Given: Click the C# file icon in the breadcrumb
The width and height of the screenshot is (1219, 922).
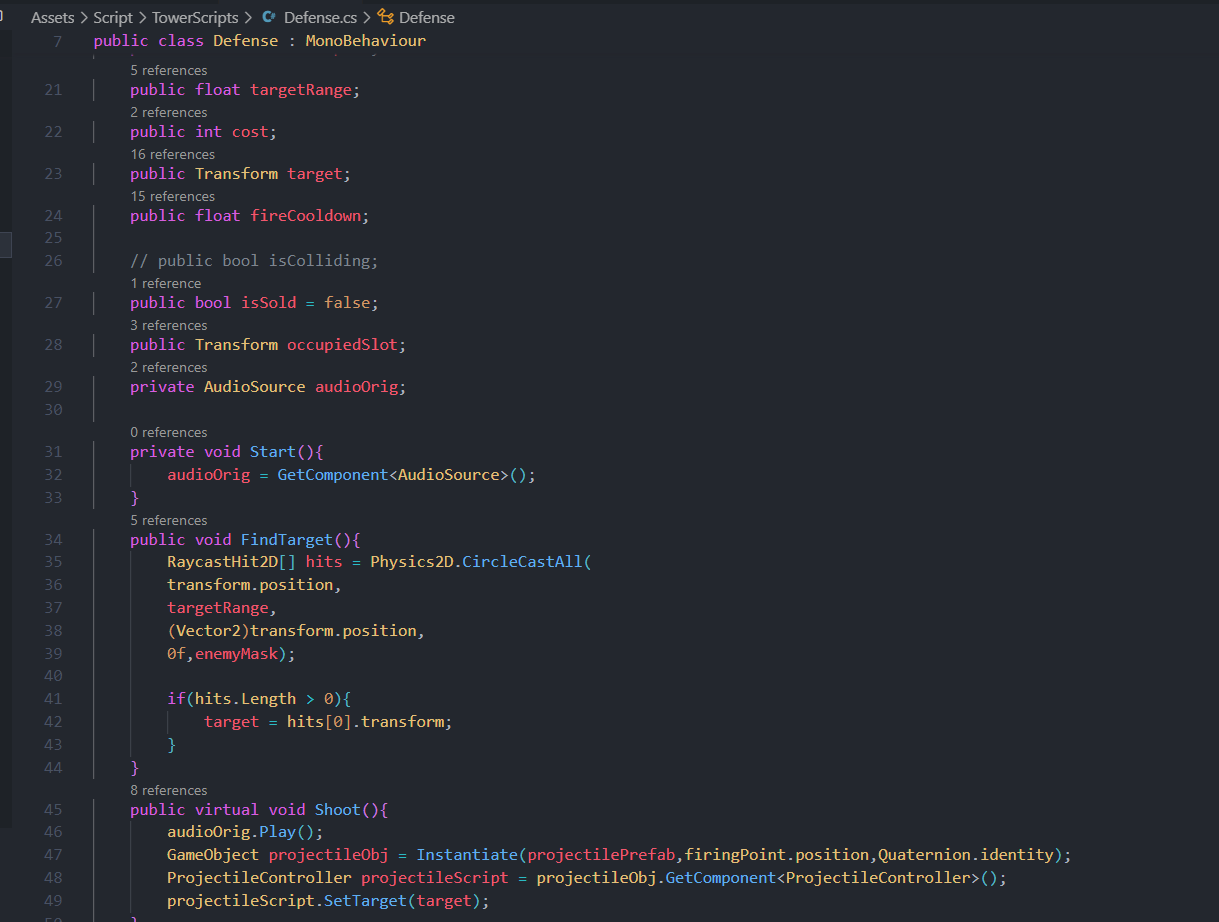Looking at the screenshot, I should [x=269, y=18].
